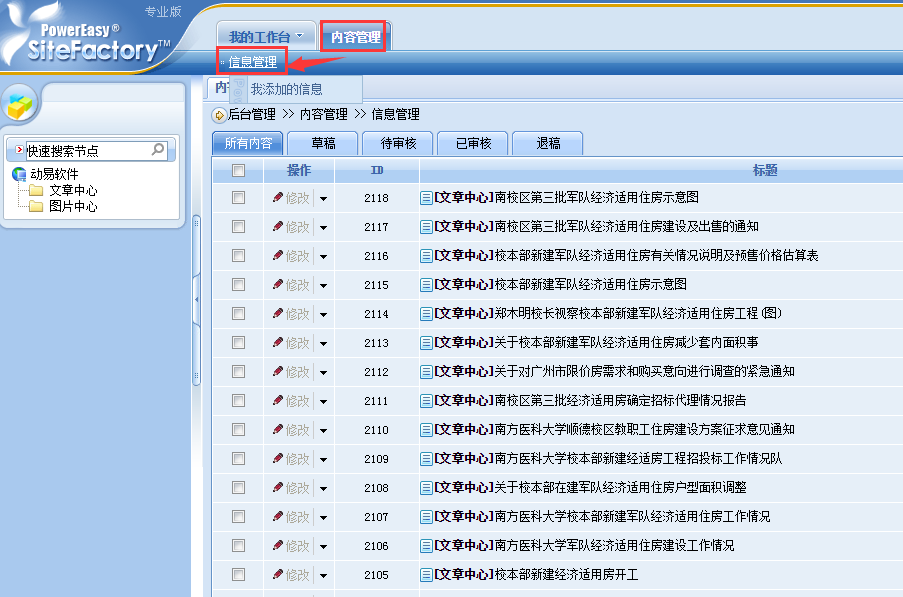This screenshot has height=597, width=903.
Task: Switch to the 草稿 tab
Action: pos(323,143)
